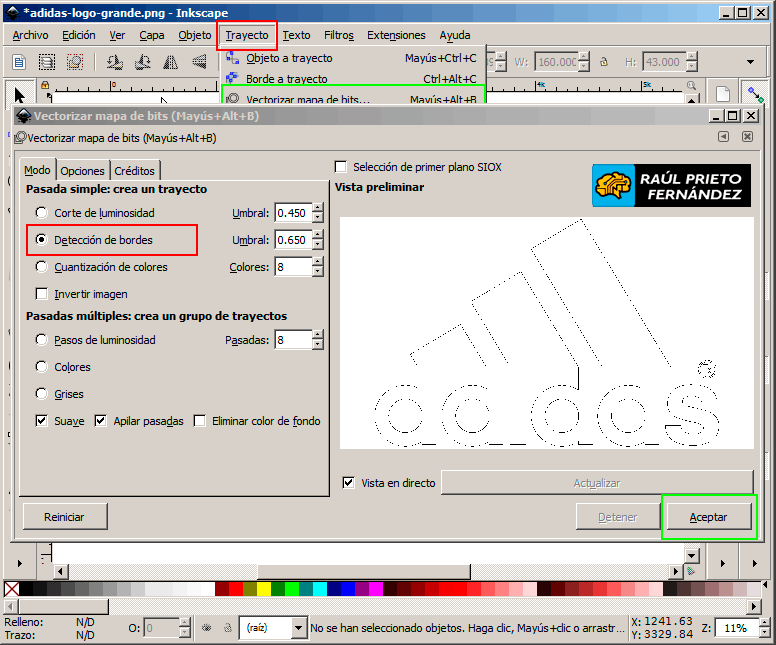Increase Umbral value for Detección de bordes
Viewport: 776px width, 645px height.
[x=318, y=235]
